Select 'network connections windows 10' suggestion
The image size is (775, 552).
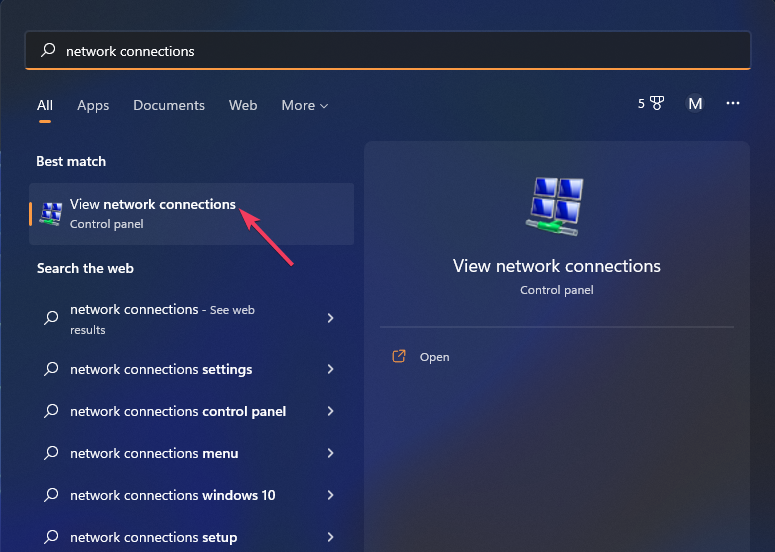click(191, 495)
